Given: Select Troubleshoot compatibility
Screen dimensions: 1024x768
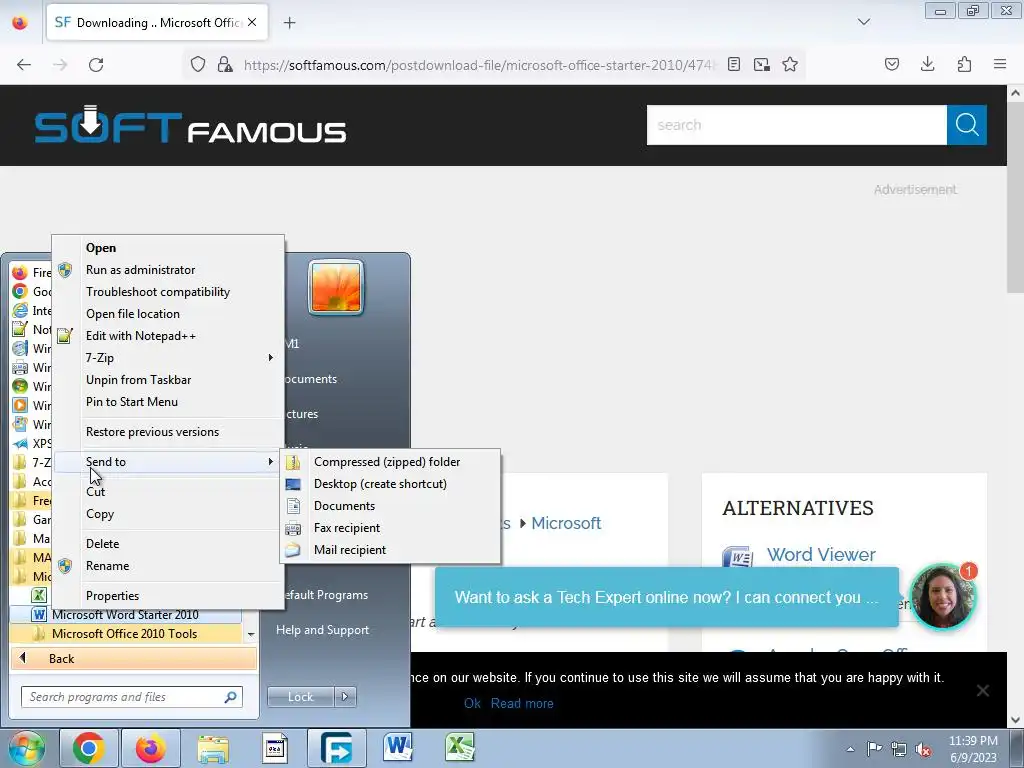Looking at the screenshot, I should (168, 292).
